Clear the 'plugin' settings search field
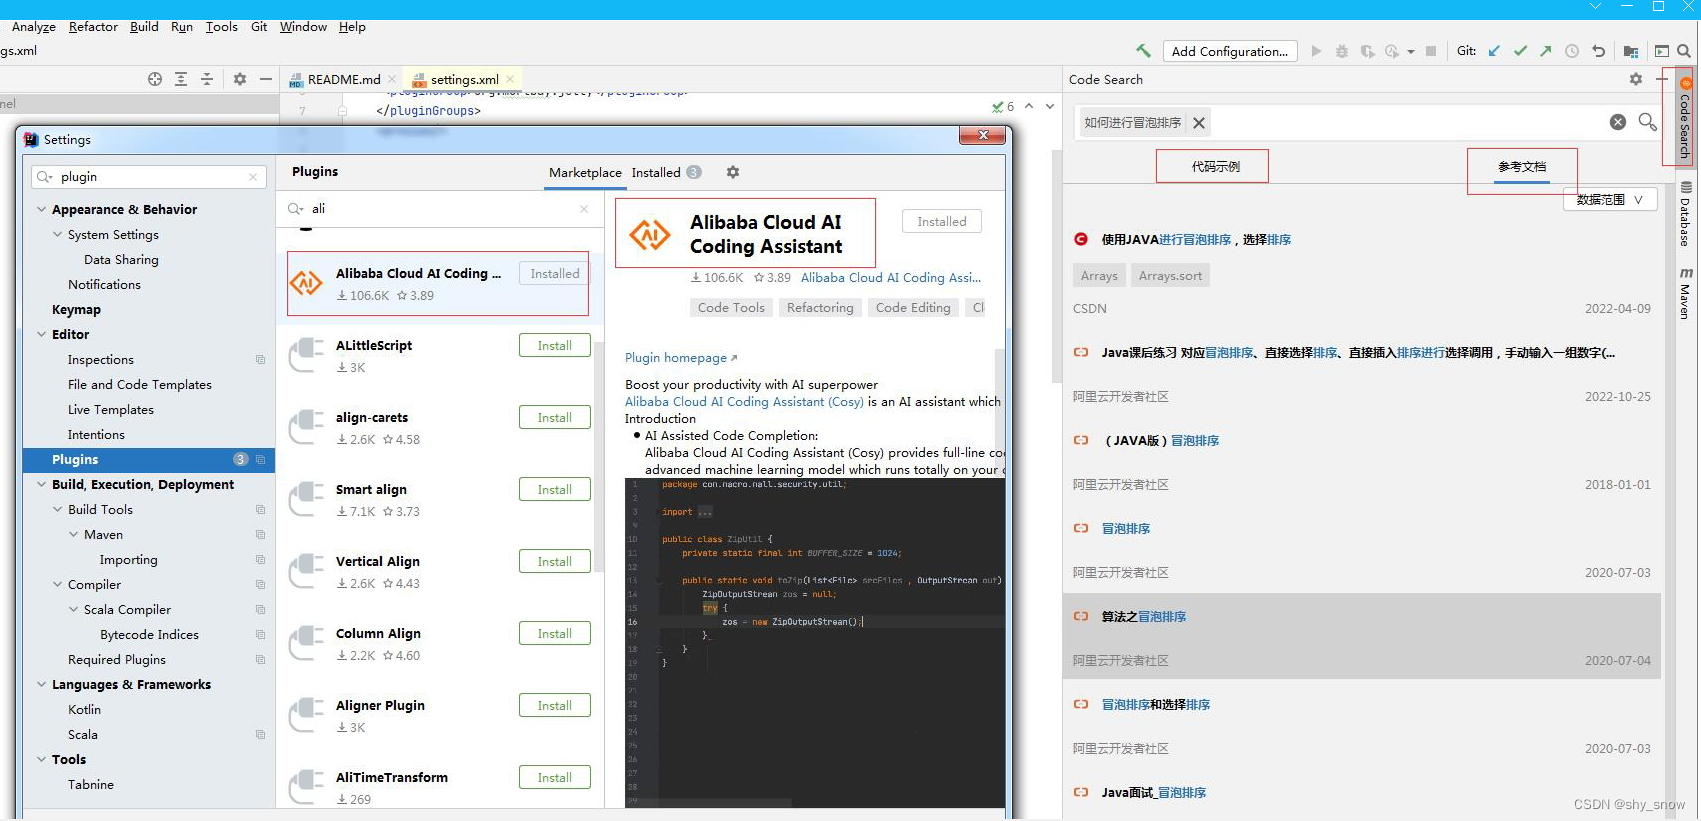Image resolution: width=1701 pixels, height=821 pixels. [x=253, y=177]
